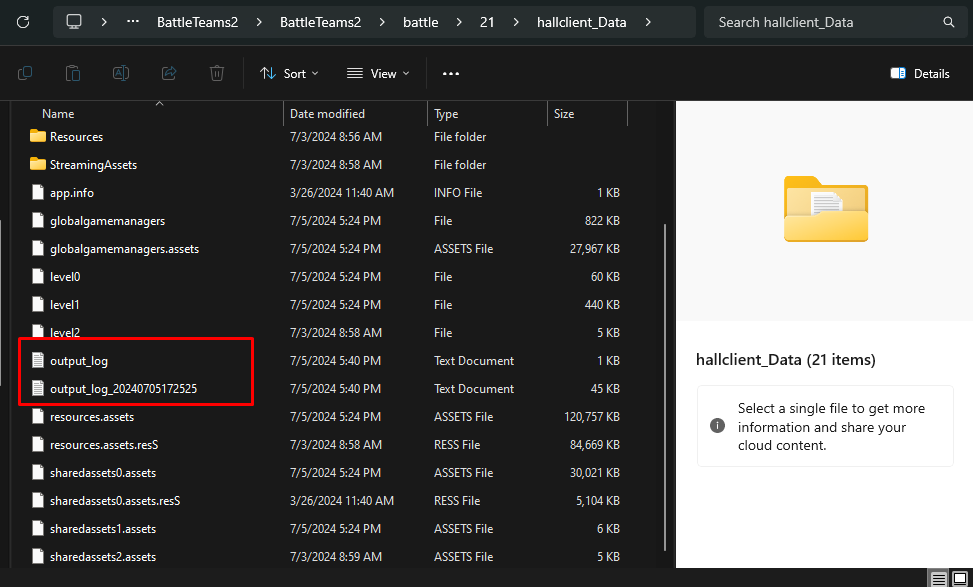Expand chevron after battle breadcrumb
The height and width of the screenshot is (587, 973).
click(x=459, y=22)
